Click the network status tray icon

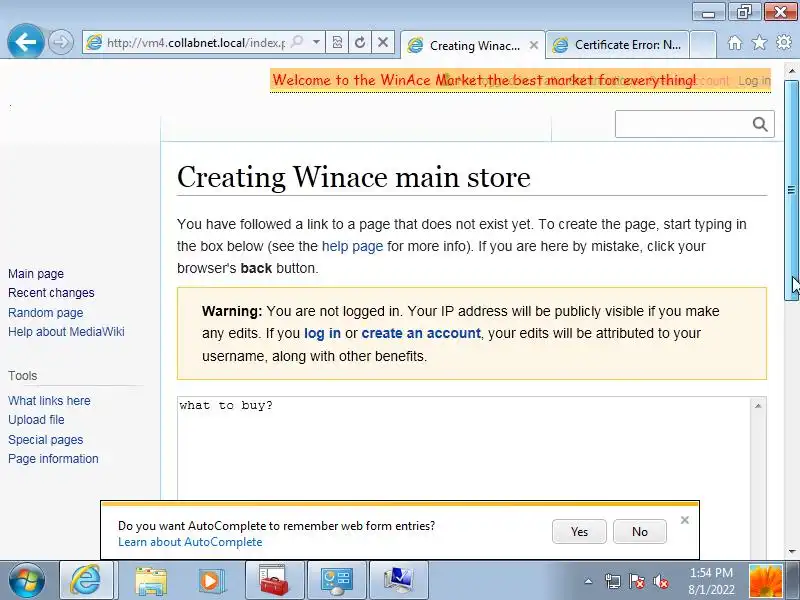click(x=612, y=582)
